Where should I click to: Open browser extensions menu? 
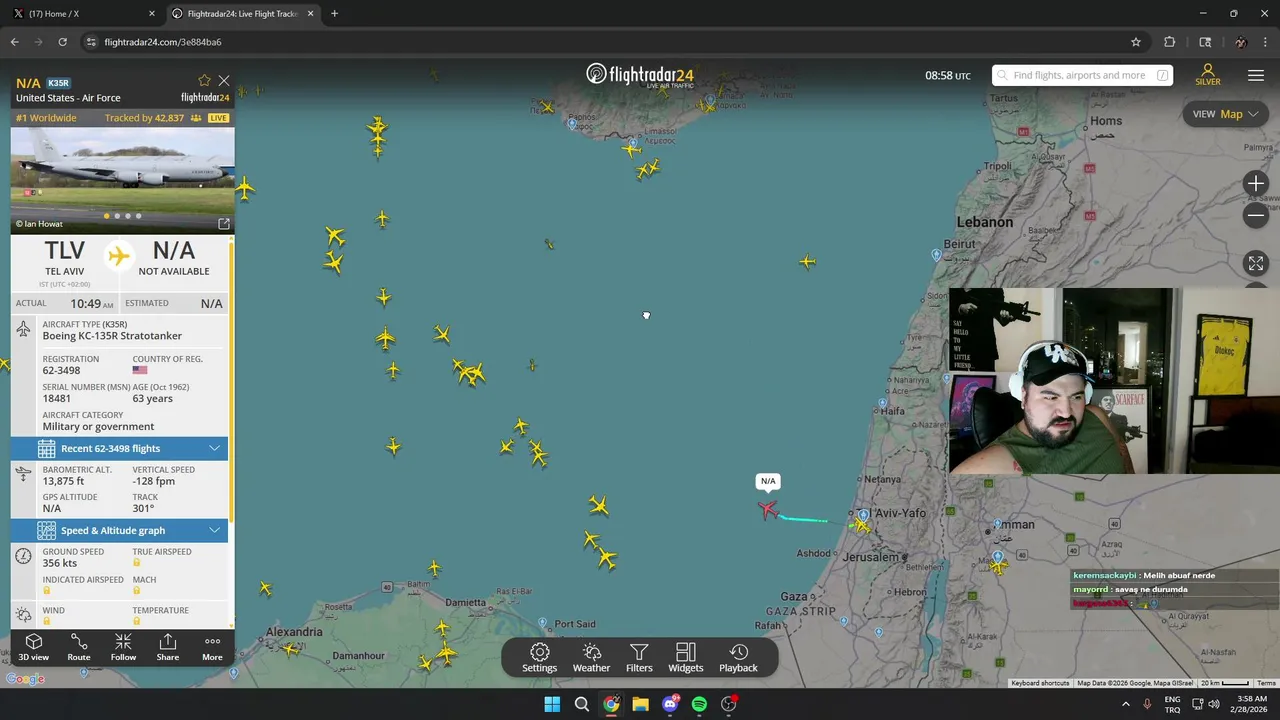(x=1169, y=42)
